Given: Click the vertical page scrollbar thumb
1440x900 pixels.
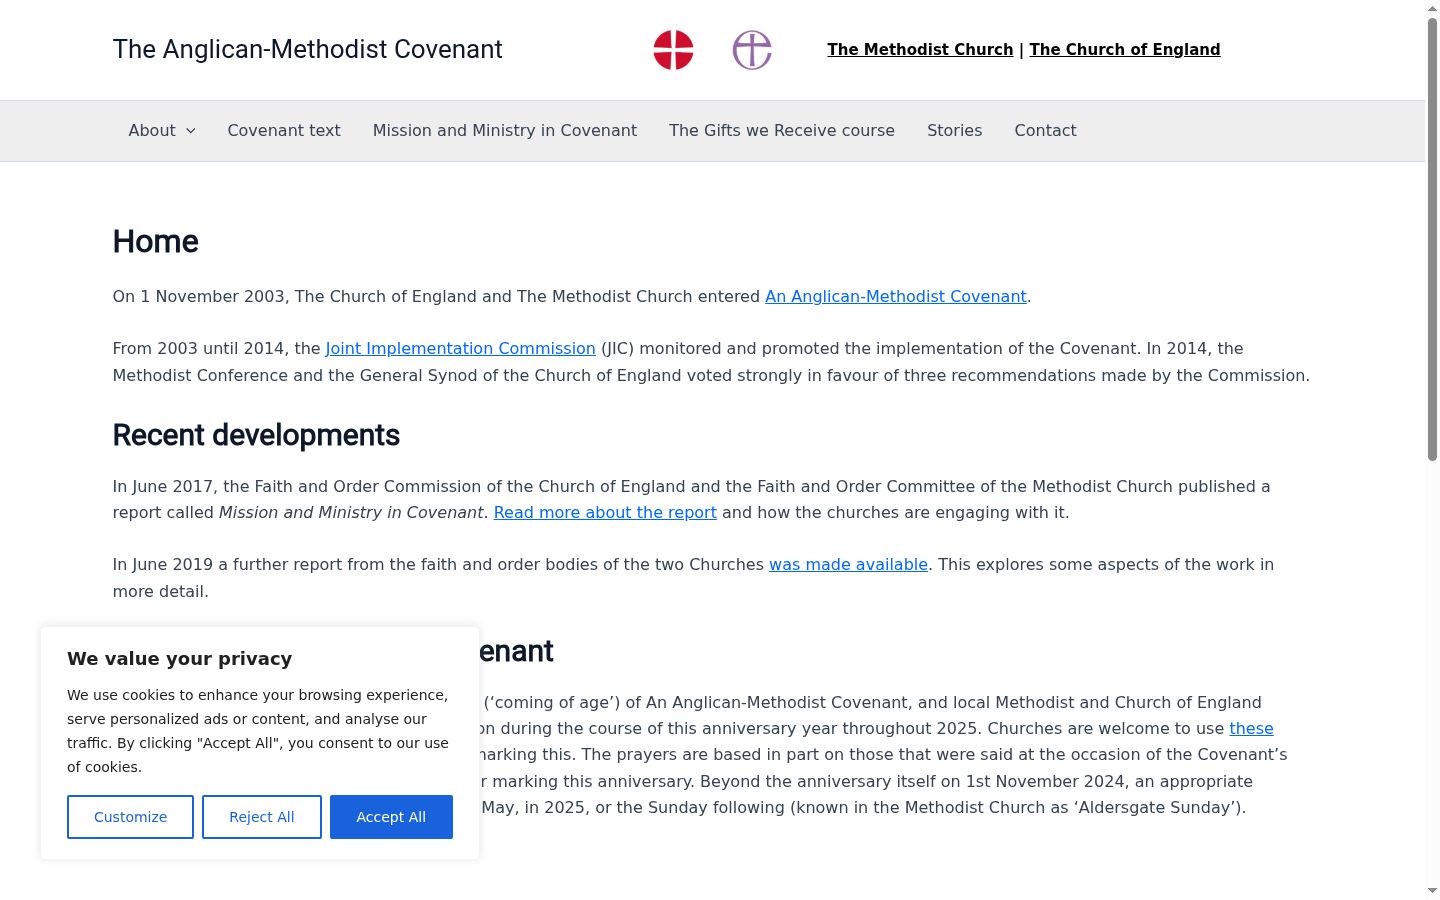Looking at the screenshot, I should 1432,238.
